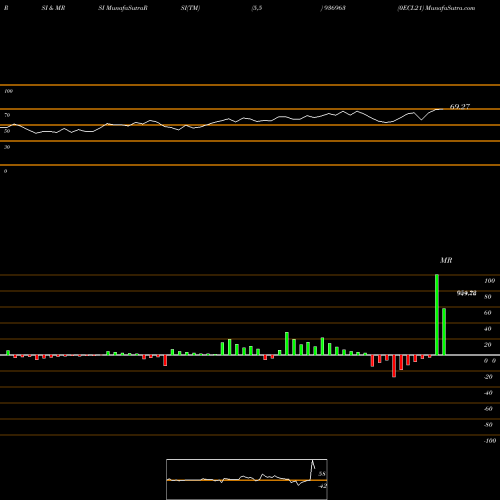Click the RSI axis label 70

click(x=7, y=115)
